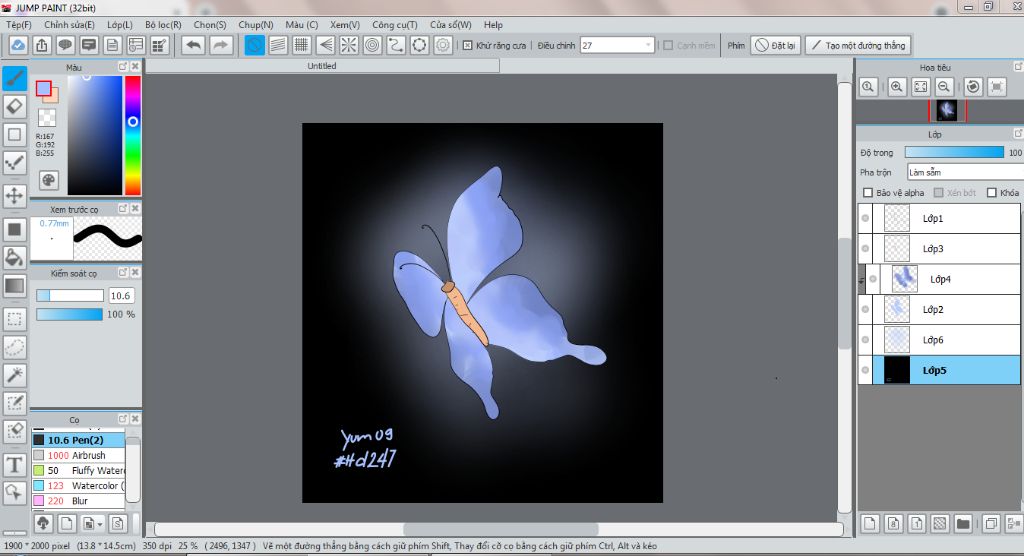Click the open color palette icon
1024x556 pixels.
tap(49, 180)
